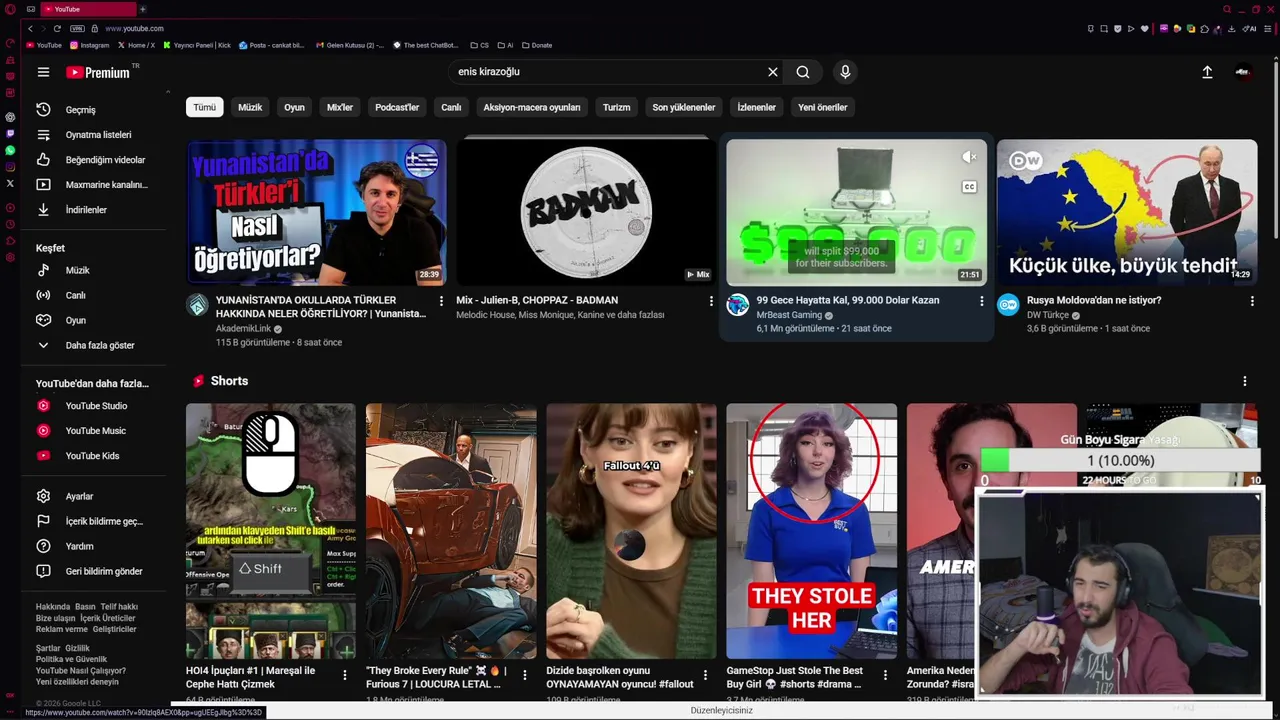Select the Aksiyon-macera oyunları chip
Viewport: 1280px width, 720px height.
click(x=532, y=107)
